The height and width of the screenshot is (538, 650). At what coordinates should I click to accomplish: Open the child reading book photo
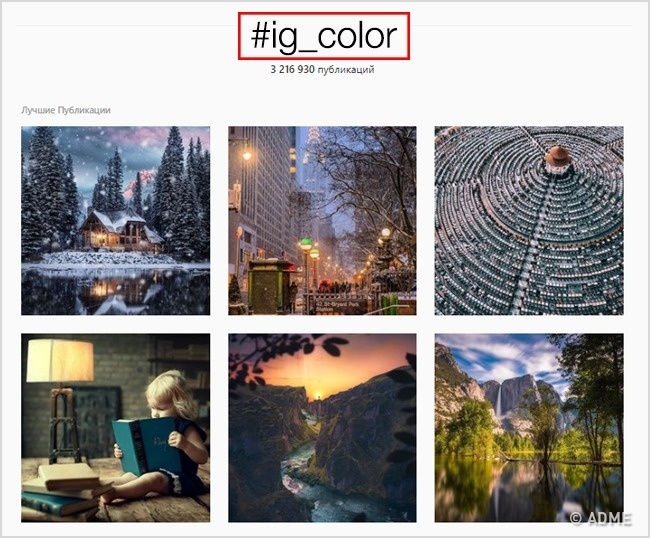point(116,428)
